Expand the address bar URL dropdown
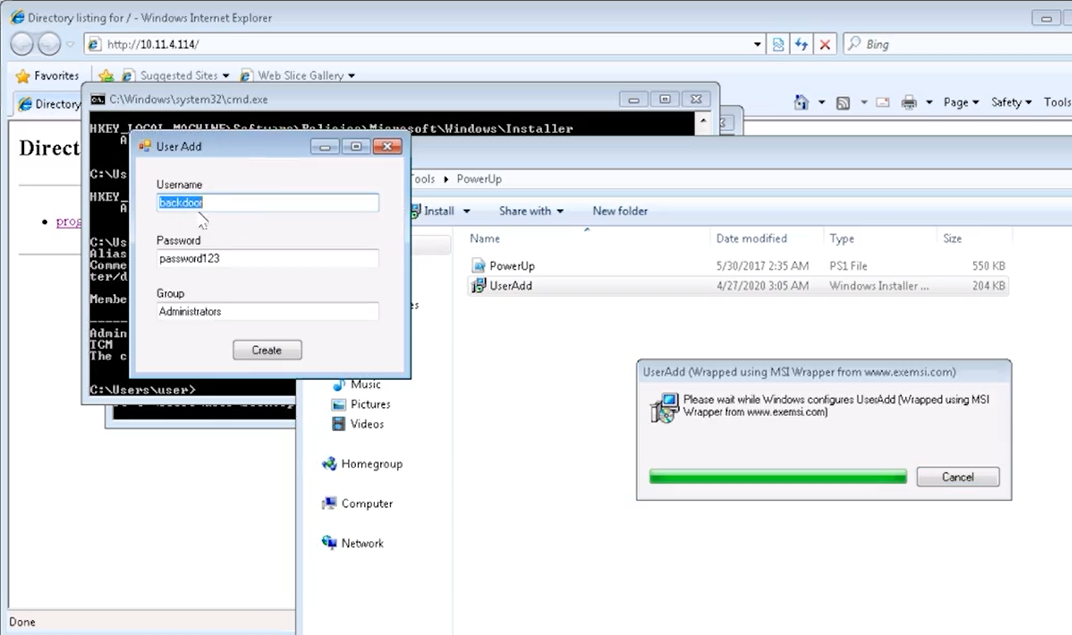Screen dimensions: 1072x635 coord(757,45)
